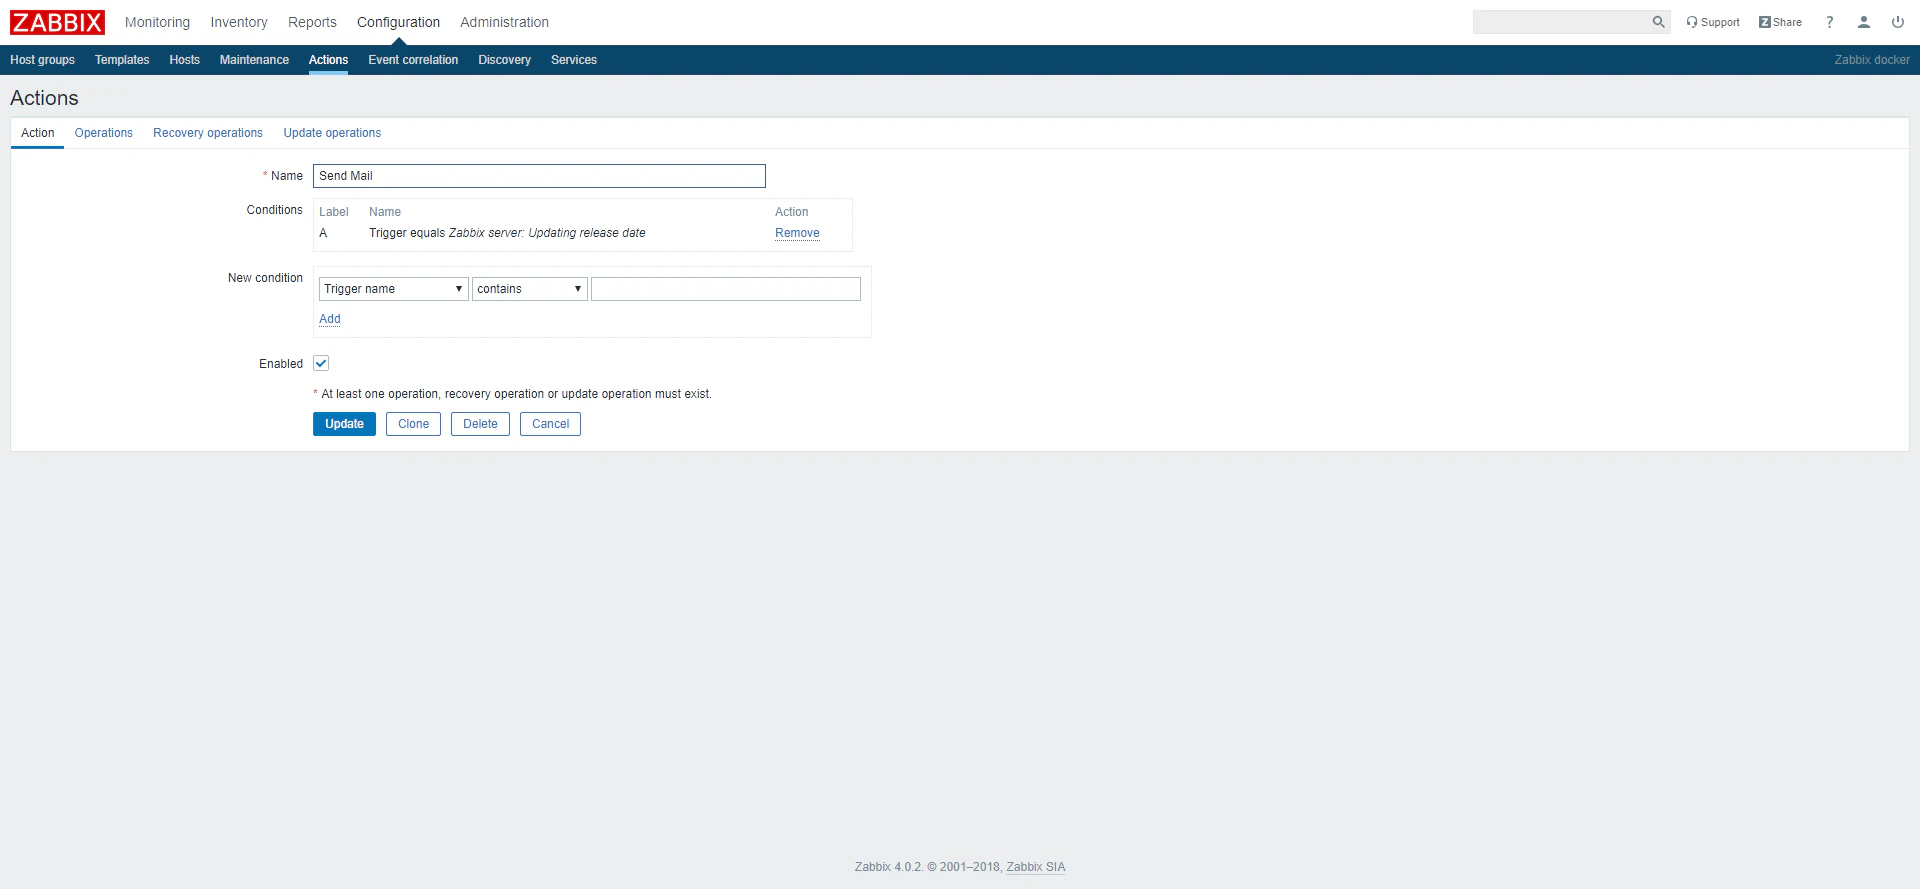Click the Zabbix docker server name

click(x=1872, y=60)
